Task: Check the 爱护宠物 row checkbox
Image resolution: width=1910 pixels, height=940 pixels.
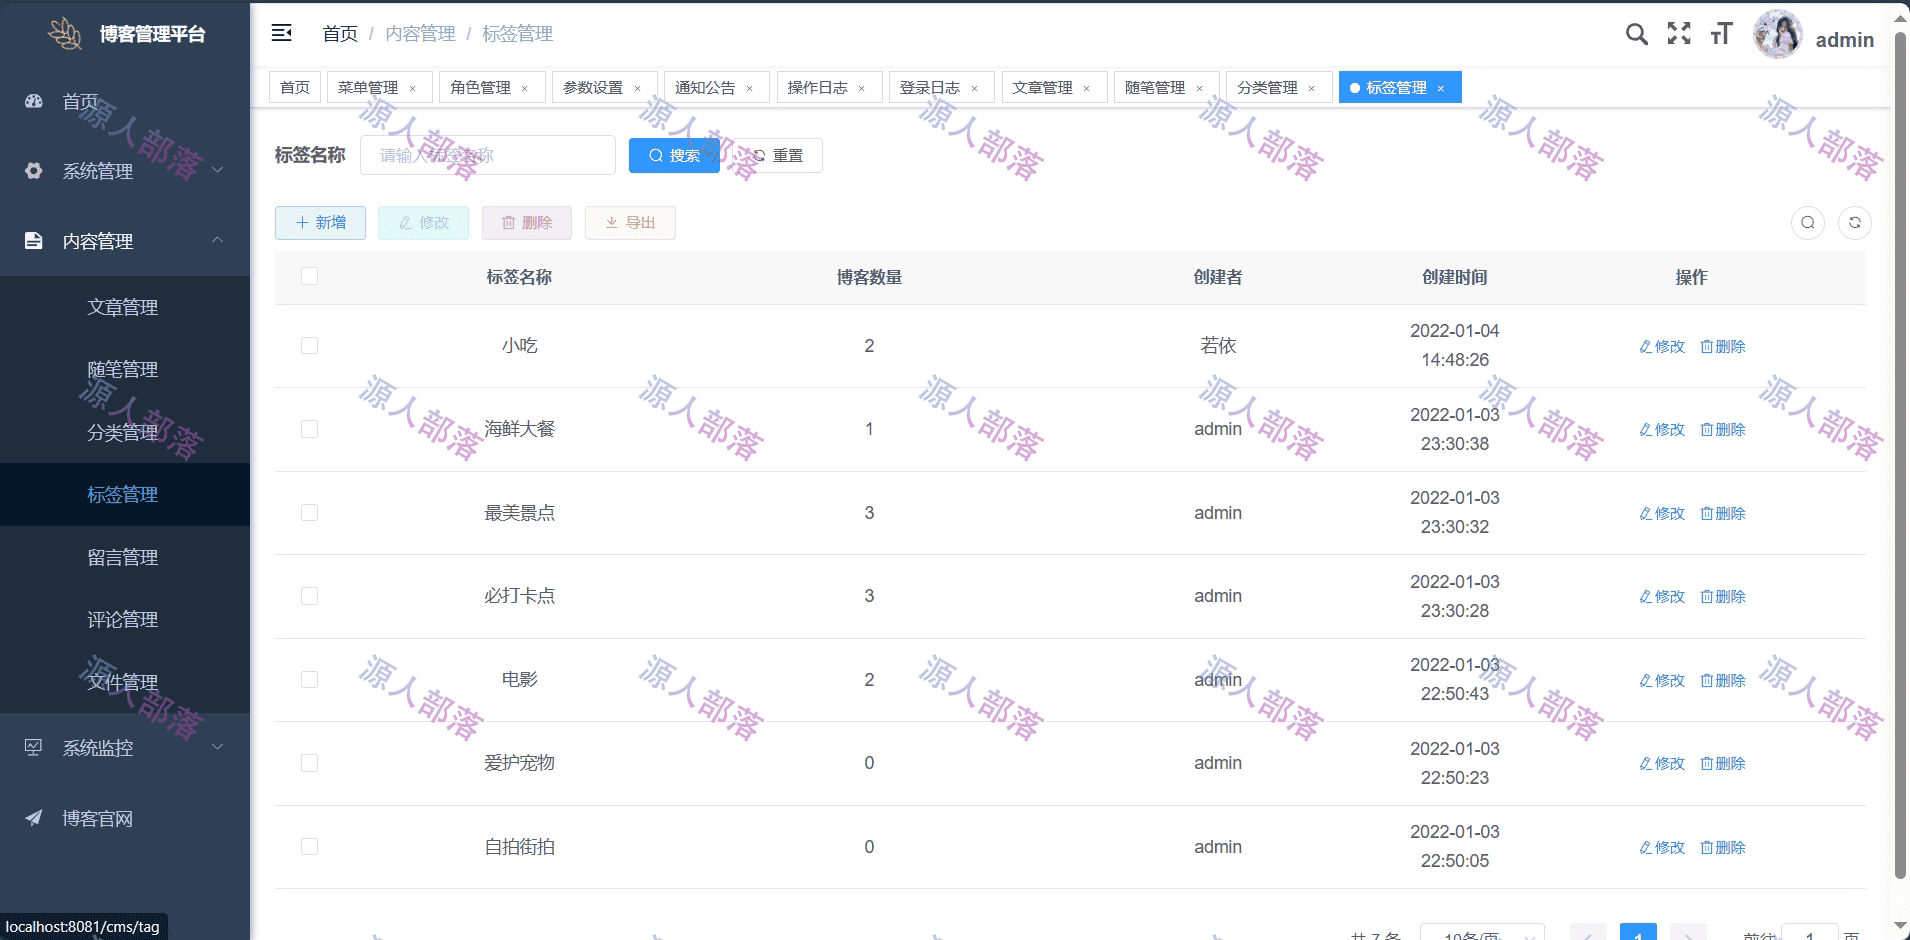Action: click(310, 763)
